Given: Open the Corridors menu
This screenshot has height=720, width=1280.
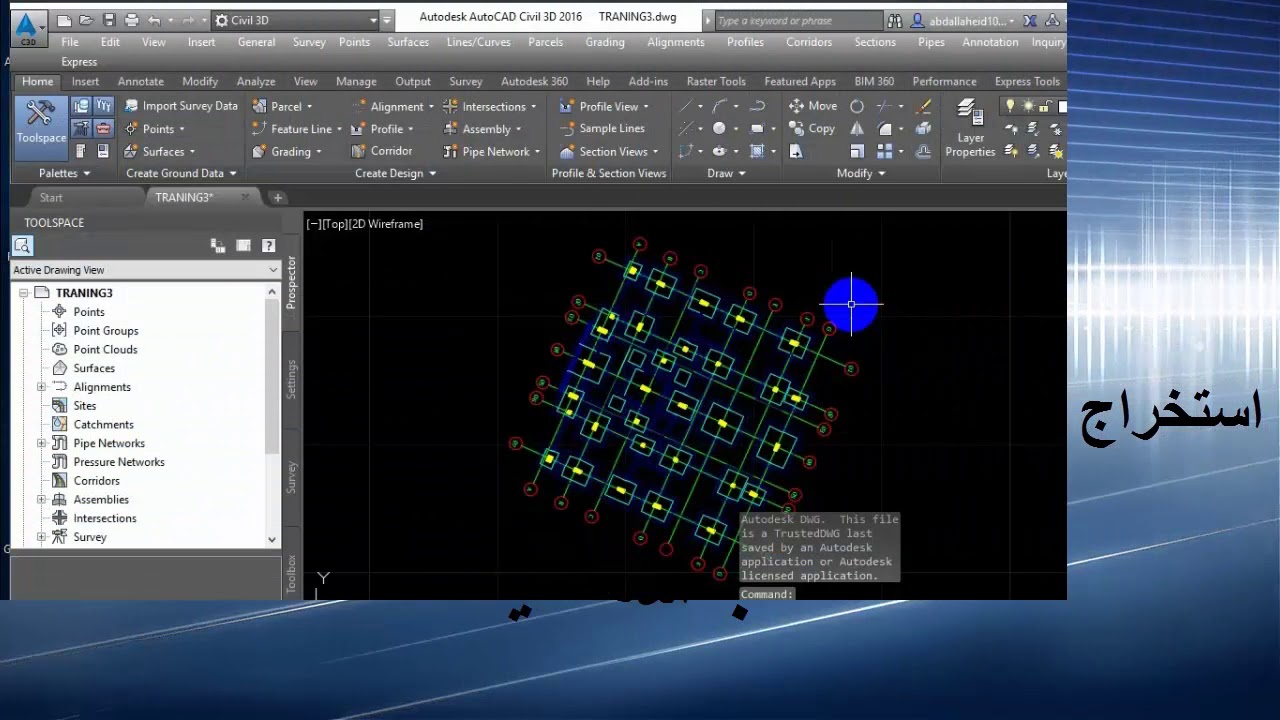Looking at the screenshot, I should [x=809, y=42].
